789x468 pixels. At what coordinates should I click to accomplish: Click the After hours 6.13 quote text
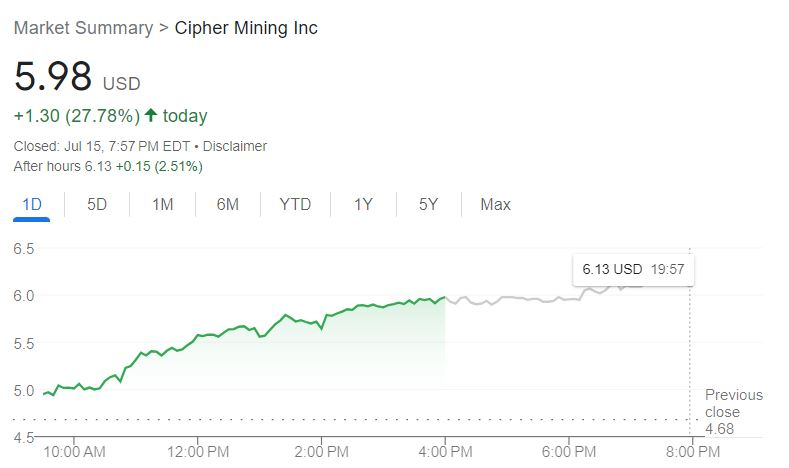pos(108,166)
